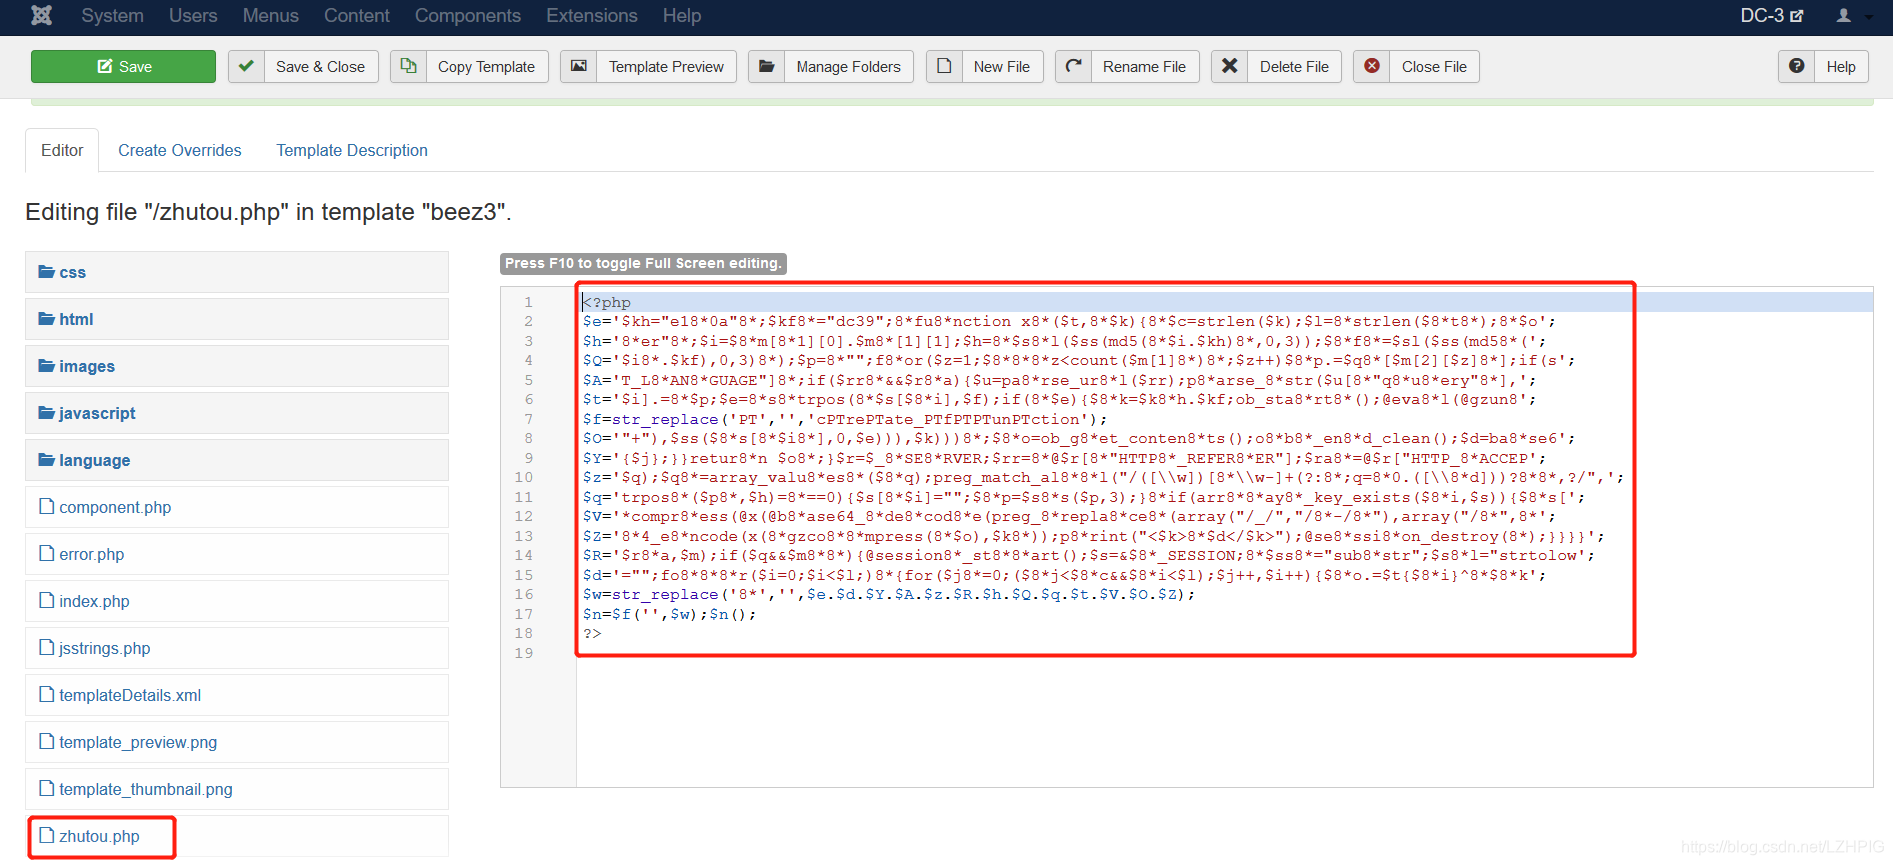The height and width of the screenshot is (865, 1893).
Task: Open template_preview.png file
Action: click(237, 742)
